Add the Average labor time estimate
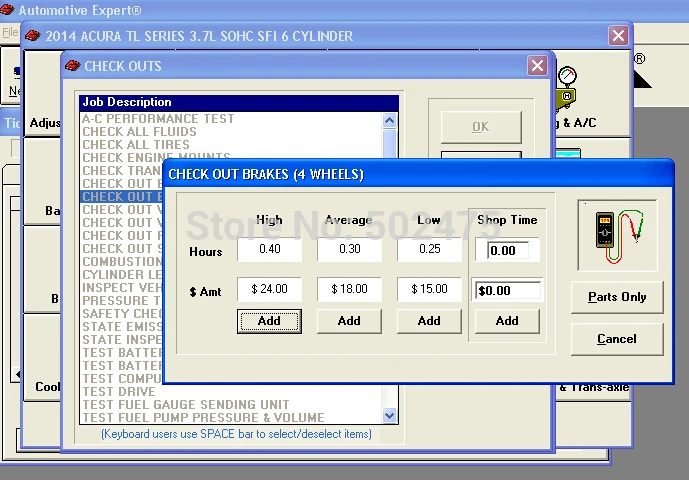 click(349, 321)
